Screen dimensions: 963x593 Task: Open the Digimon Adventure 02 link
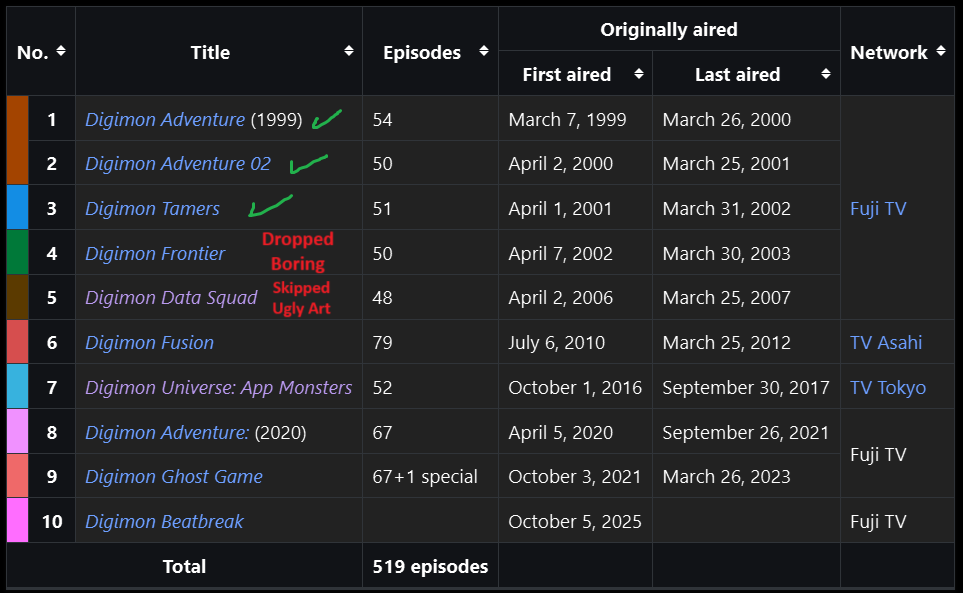178,163
